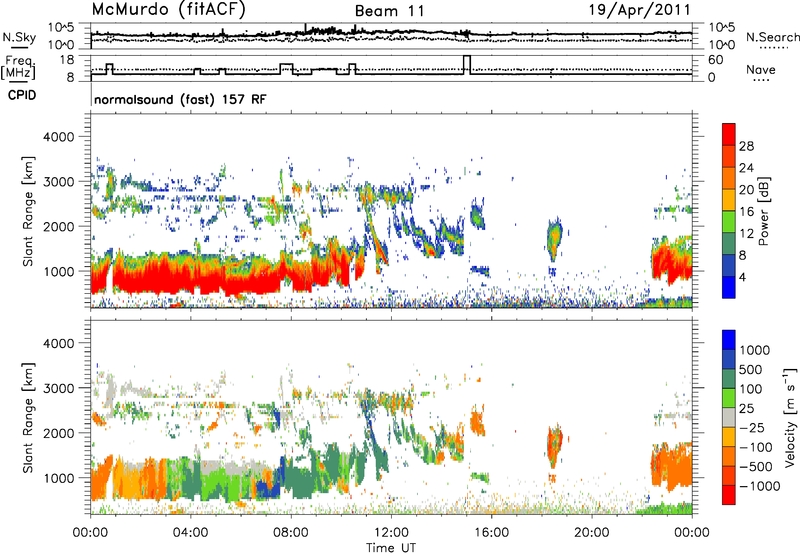This screenshot has width=800, height=554.
Task: Click the light green 12-16 dB power color band
Action: [729, 222]
